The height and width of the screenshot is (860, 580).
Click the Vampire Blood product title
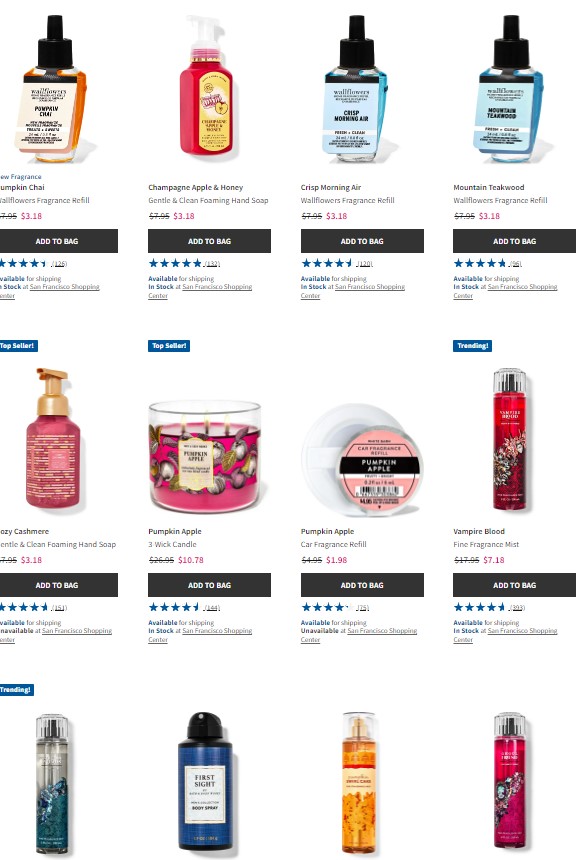479,531
